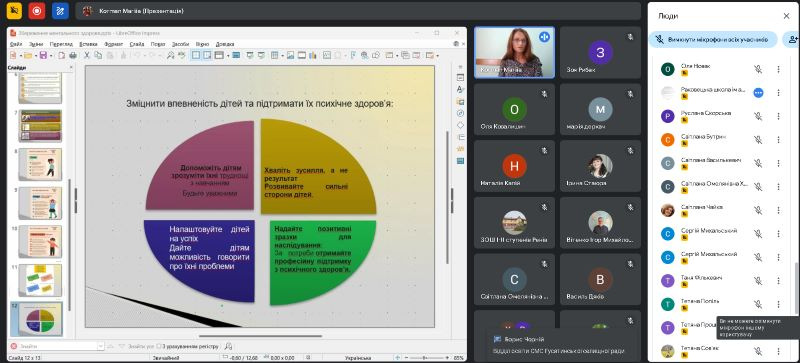800x363 pixels.
Task: Expand the Insert Table dropdown arrow
Action: point(283,55)
